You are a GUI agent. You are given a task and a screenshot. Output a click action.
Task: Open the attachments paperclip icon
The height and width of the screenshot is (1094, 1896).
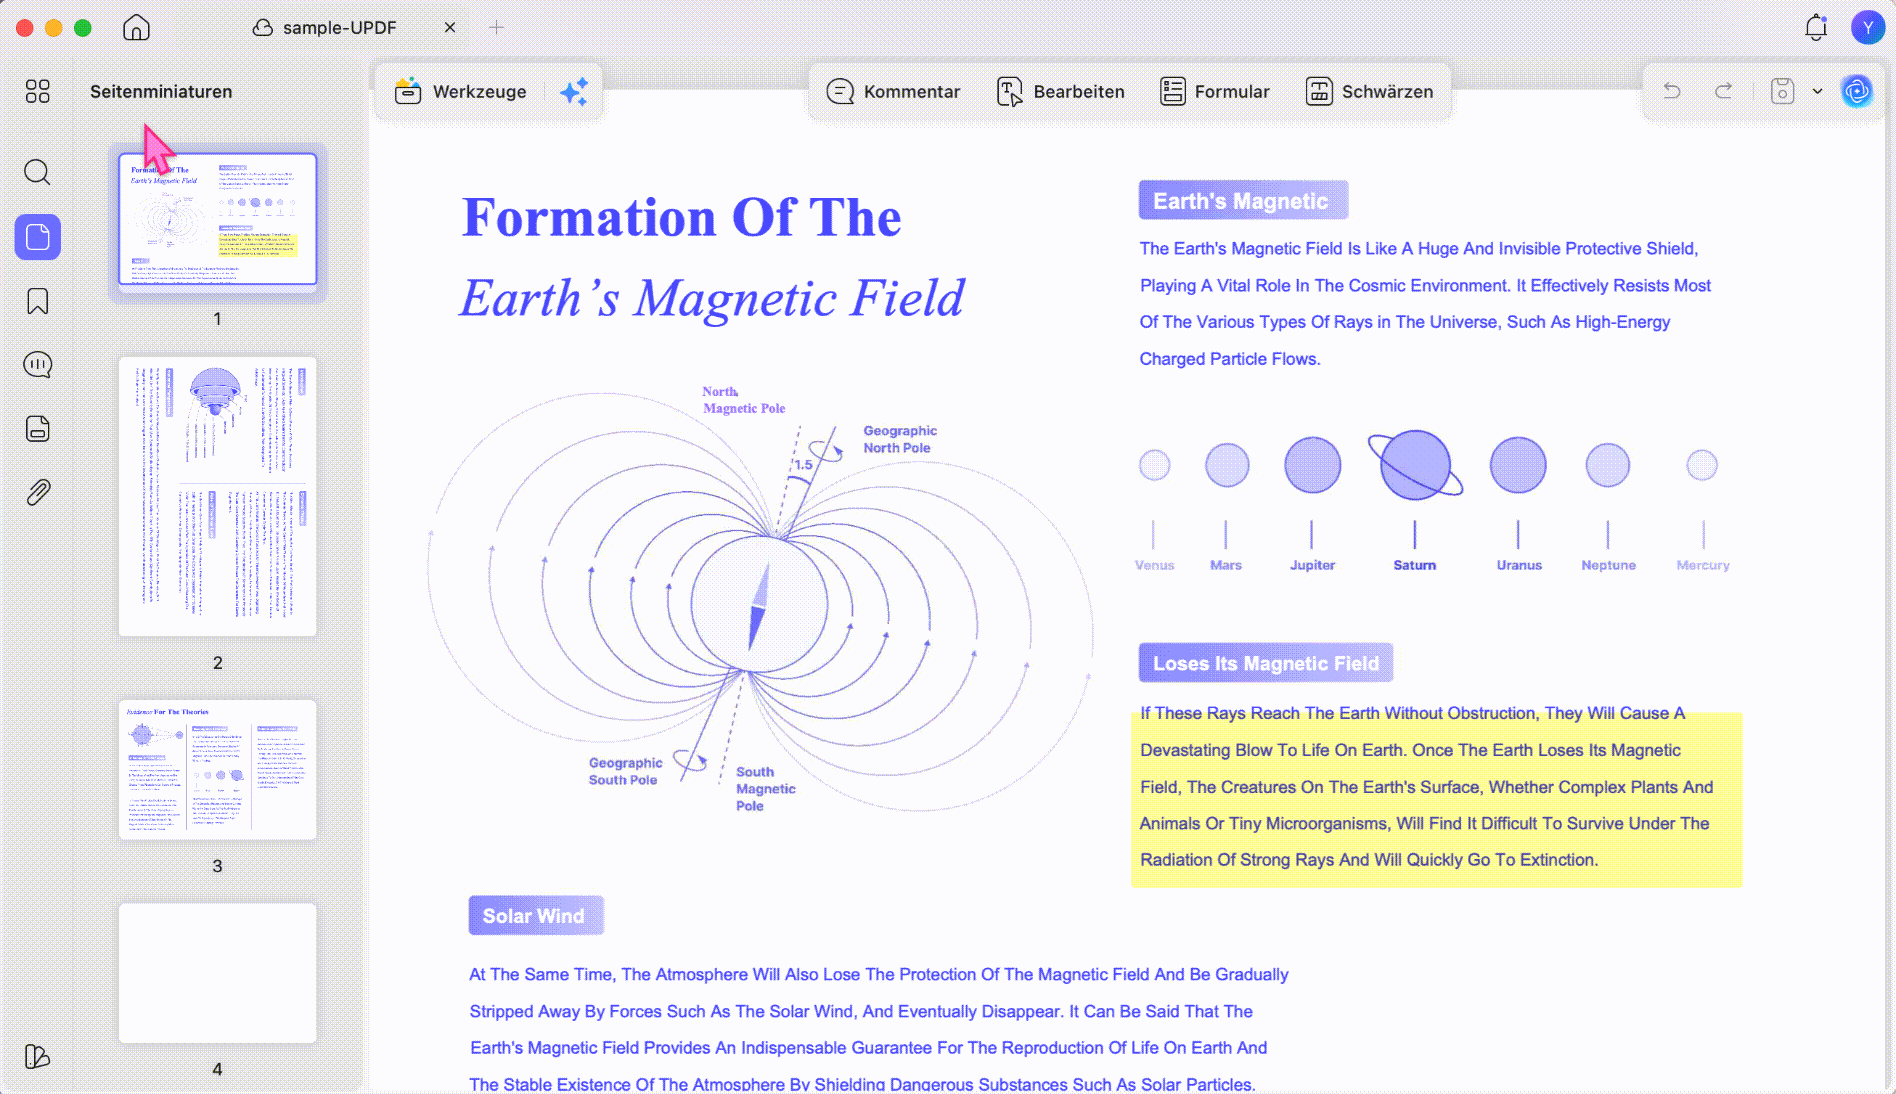click(37, 492)
